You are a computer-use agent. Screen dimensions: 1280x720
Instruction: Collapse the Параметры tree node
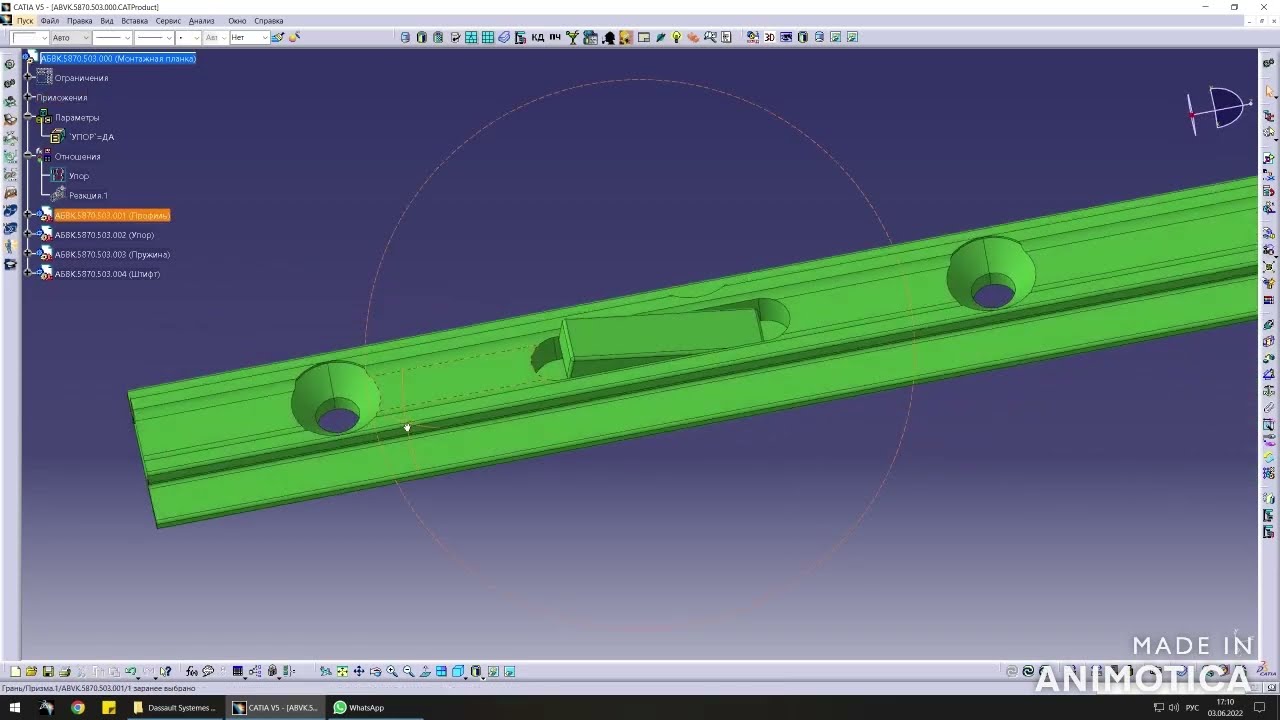(x=29, y=117)
